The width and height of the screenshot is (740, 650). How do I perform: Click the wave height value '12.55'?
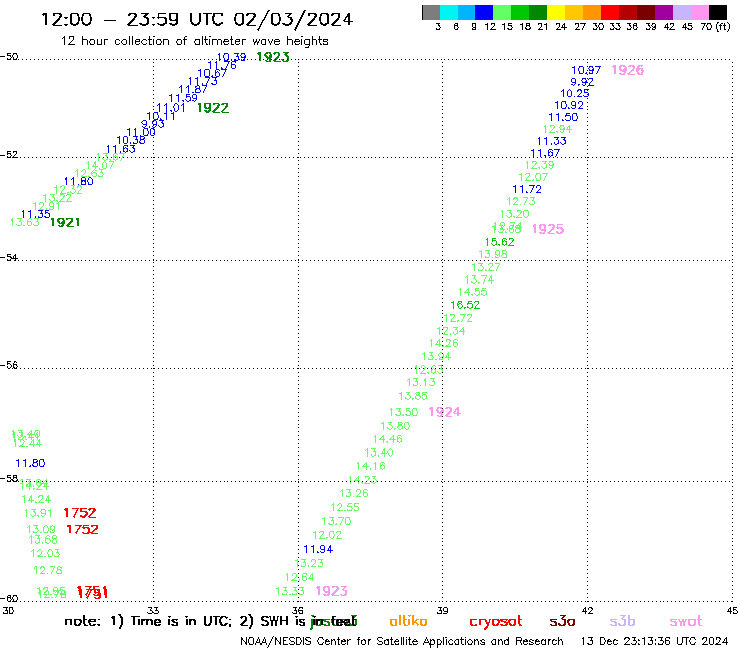pos(345,507)
